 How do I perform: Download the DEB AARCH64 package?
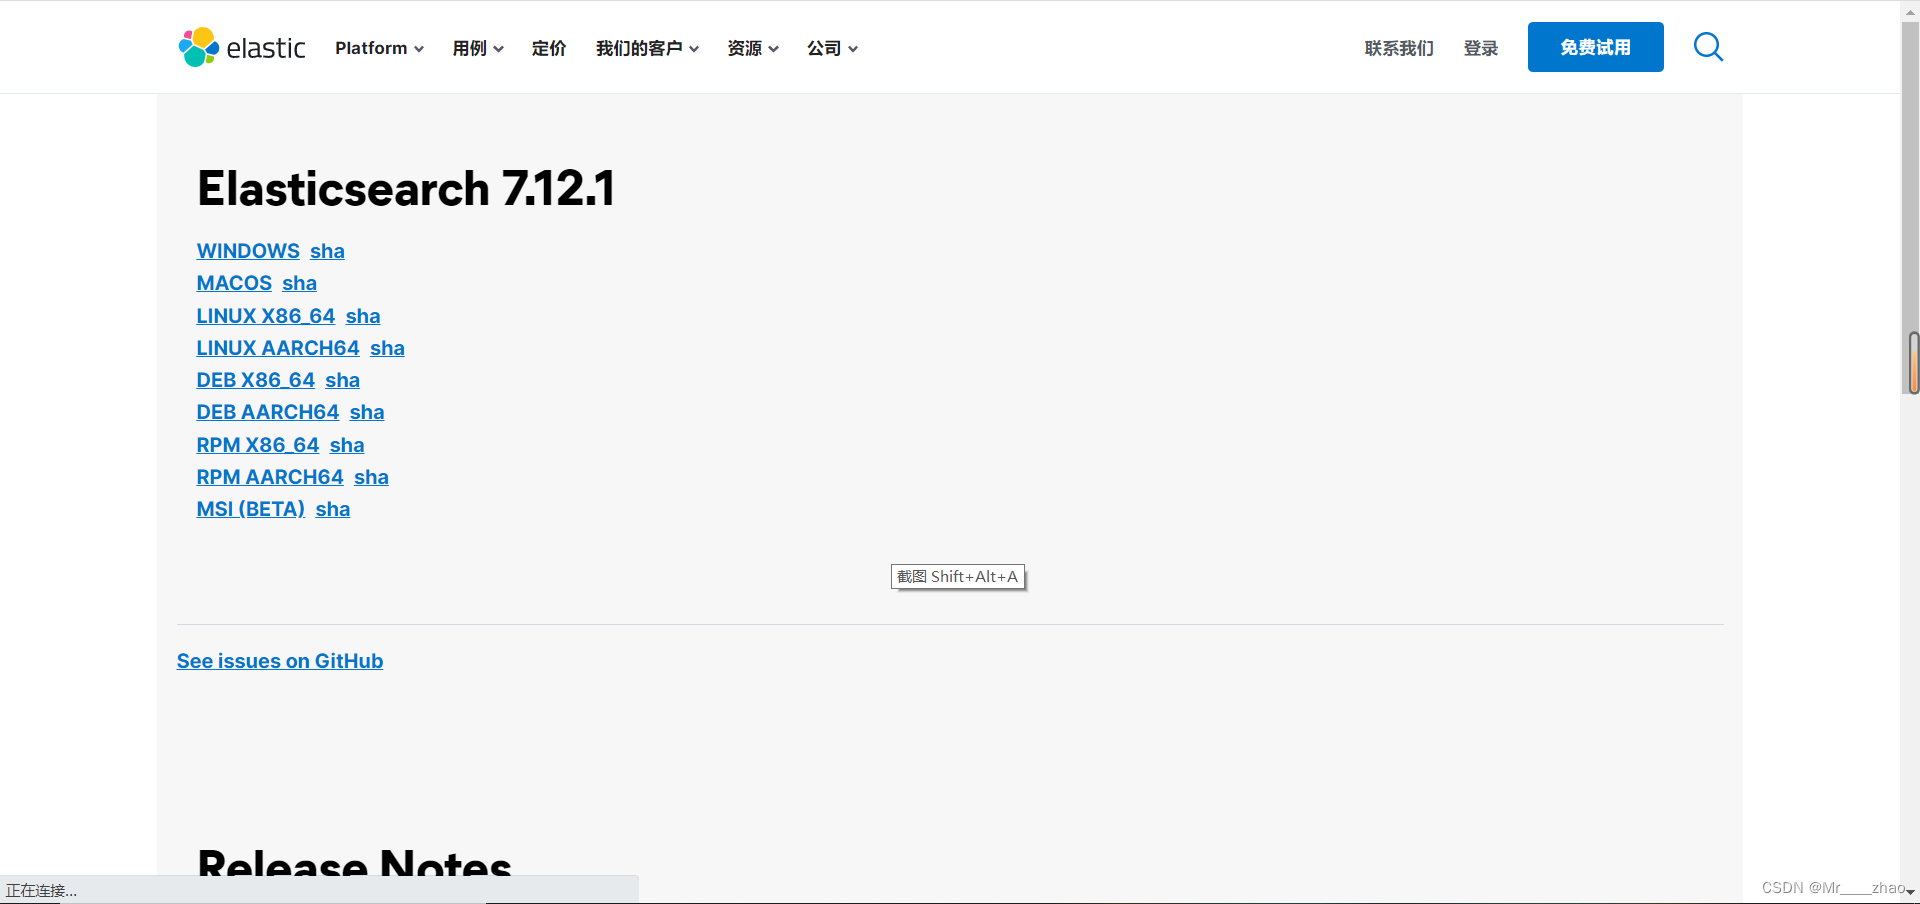[x=268, y=412]
